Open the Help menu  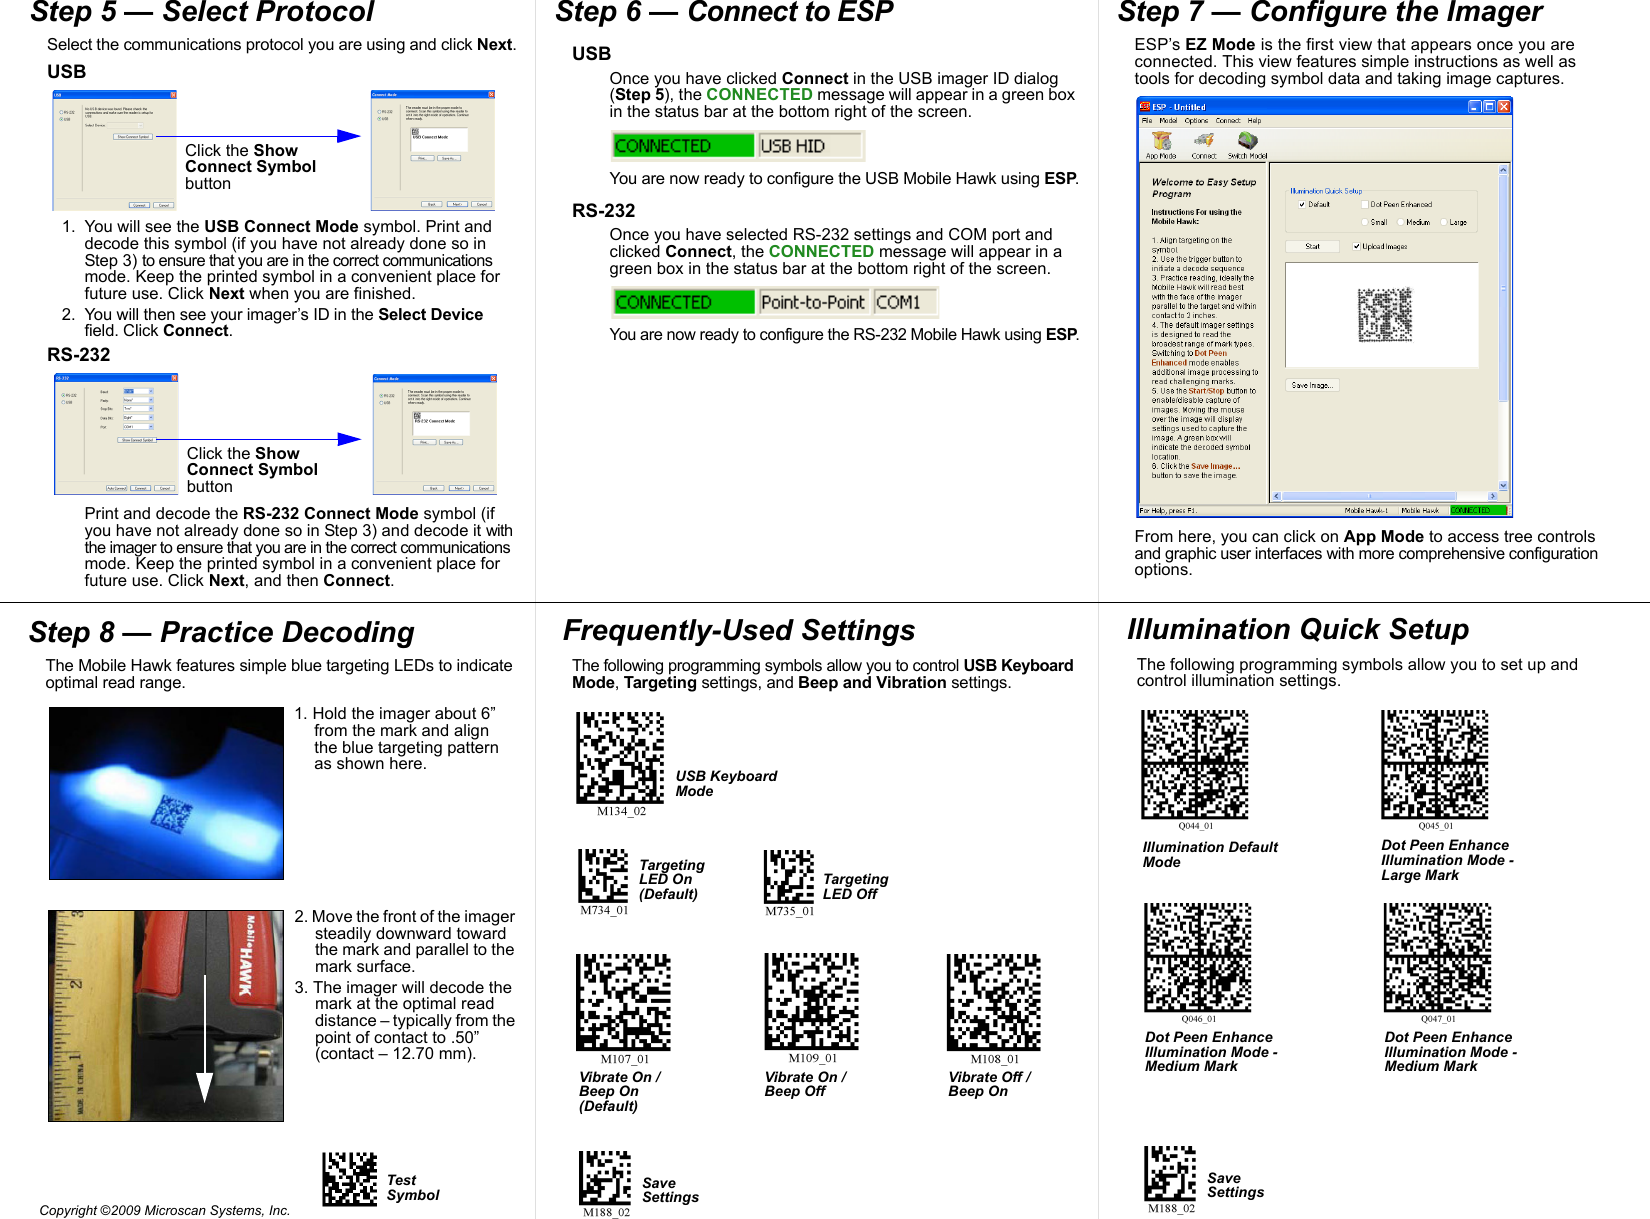click(1255, 120)
